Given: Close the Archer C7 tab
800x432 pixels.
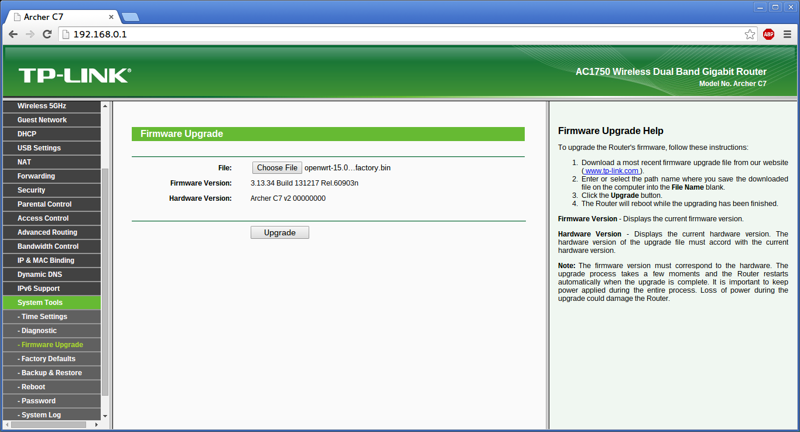Looking at the screenshot, I should 111,17.
